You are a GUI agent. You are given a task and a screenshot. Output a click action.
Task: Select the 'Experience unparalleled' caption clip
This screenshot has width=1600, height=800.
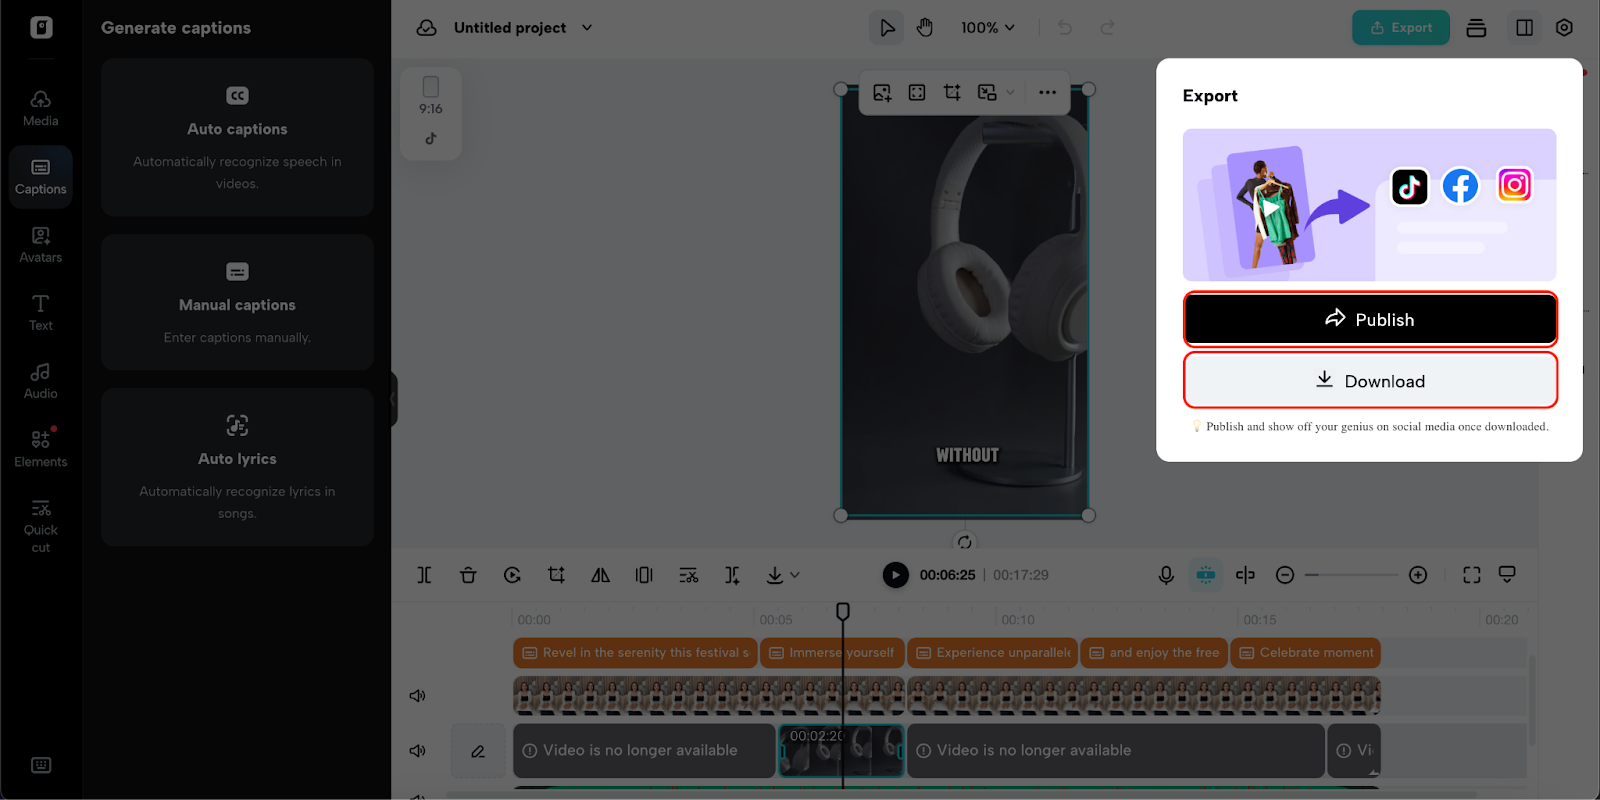coord(993,652)
